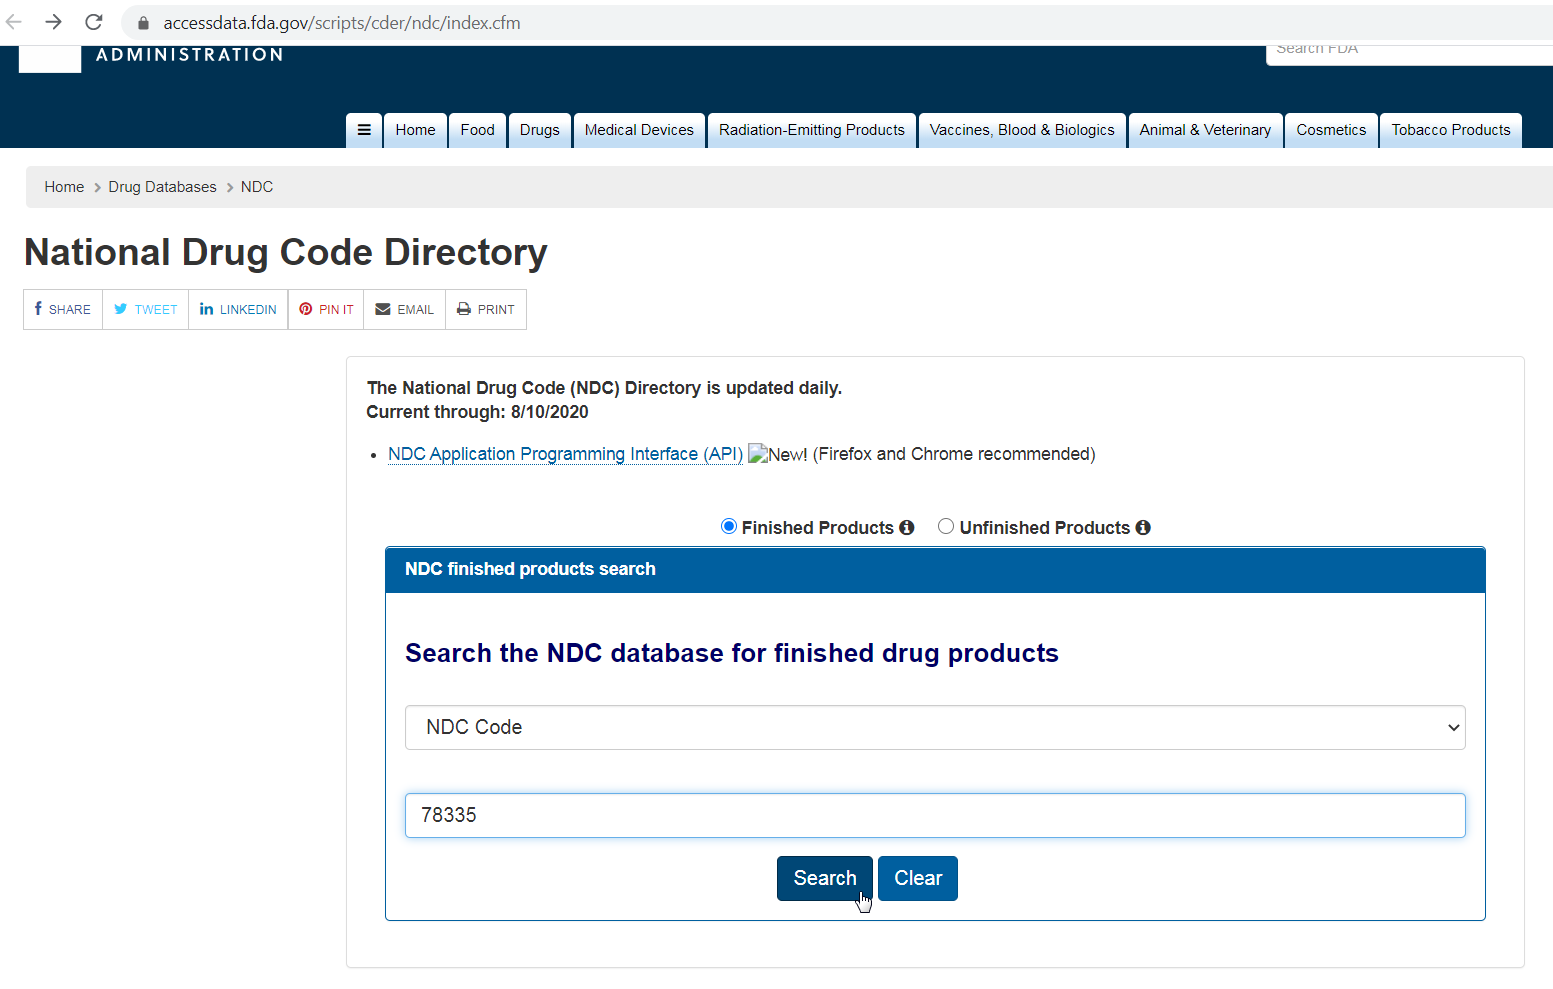1553x989 pixels.
Task: Open Animal & Veterinary tab
Action: (1205, 130)
